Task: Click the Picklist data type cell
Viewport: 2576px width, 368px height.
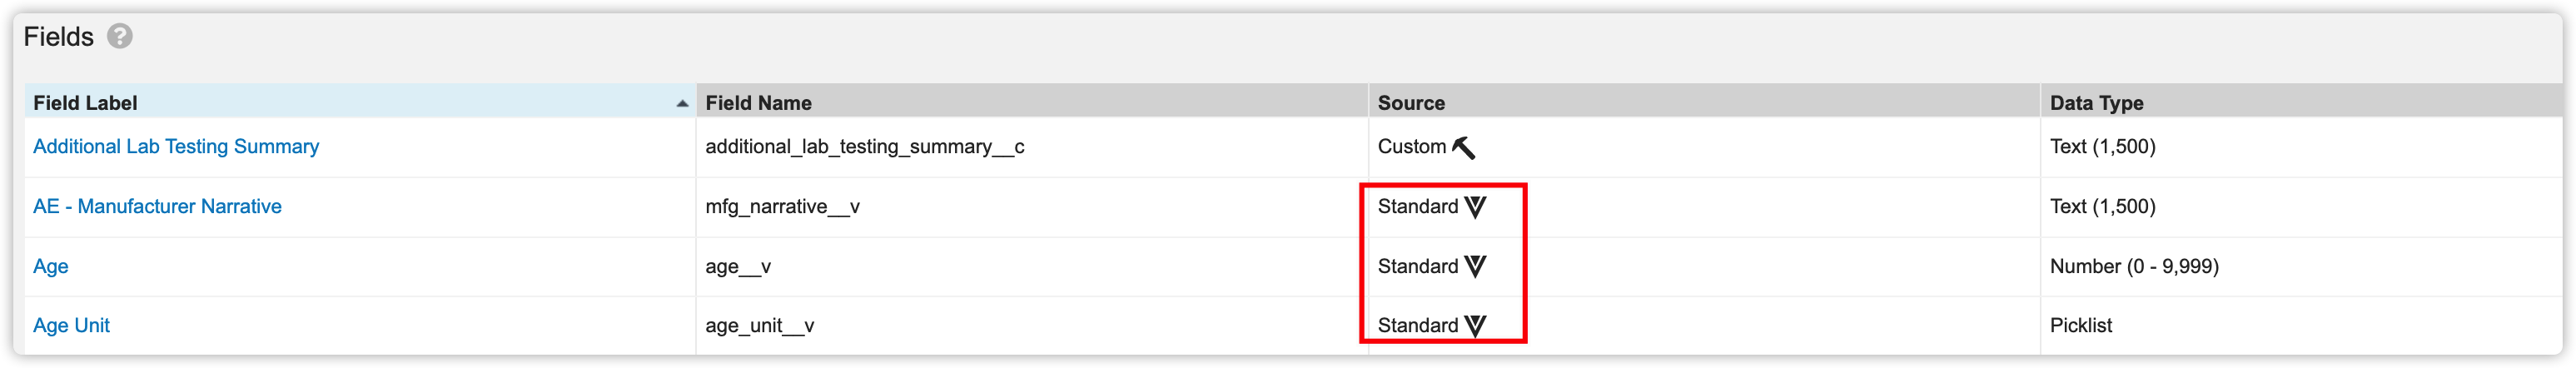Action: click(x=2080, y=326)
